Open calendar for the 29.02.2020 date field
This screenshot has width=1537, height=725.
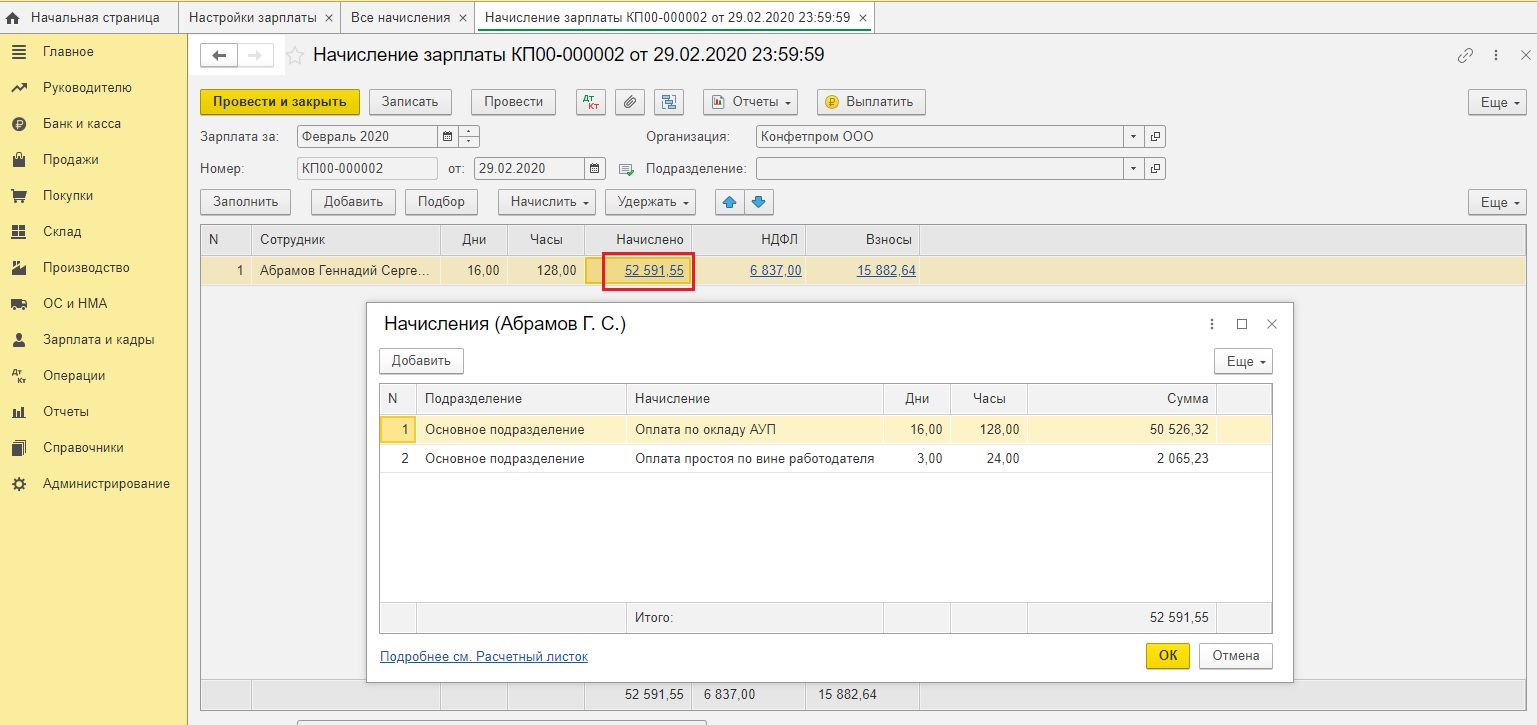point(596,168)
